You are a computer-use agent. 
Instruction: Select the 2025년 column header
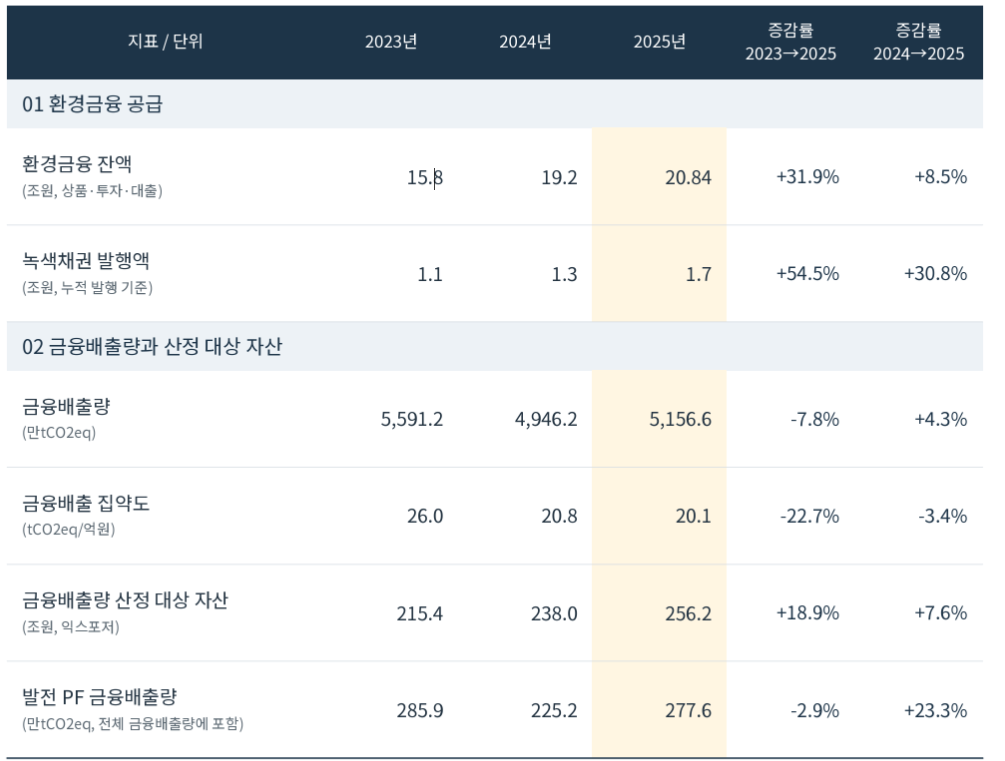660,42
